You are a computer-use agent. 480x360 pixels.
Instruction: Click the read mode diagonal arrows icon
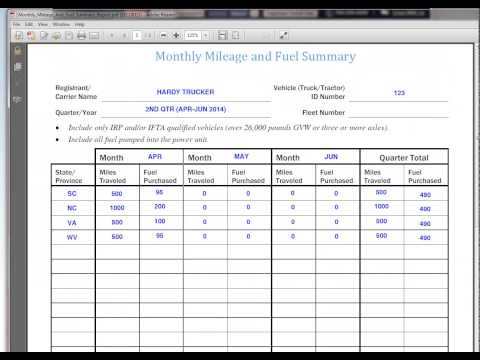pyautogui.click(x=284, y=36)
